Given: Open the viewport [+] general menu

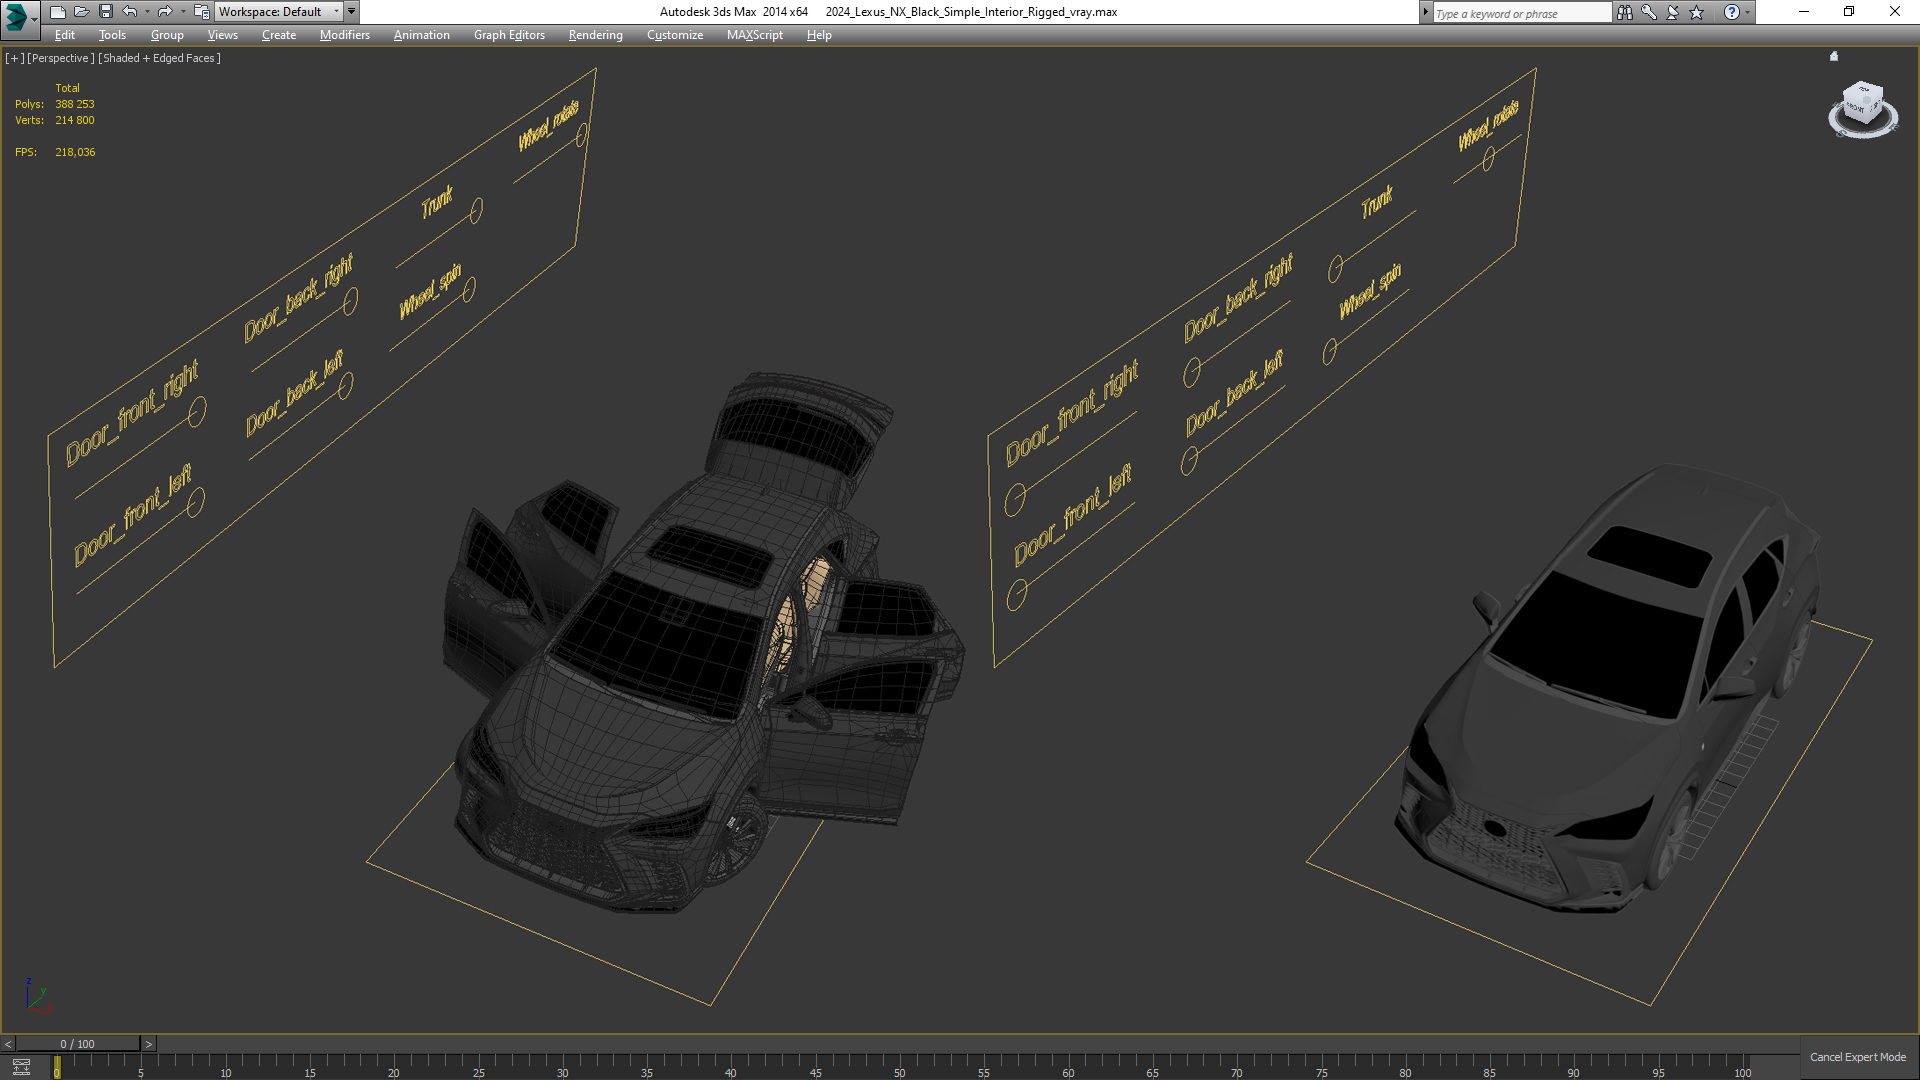Looking at the screenshot, I should (14, 58).
